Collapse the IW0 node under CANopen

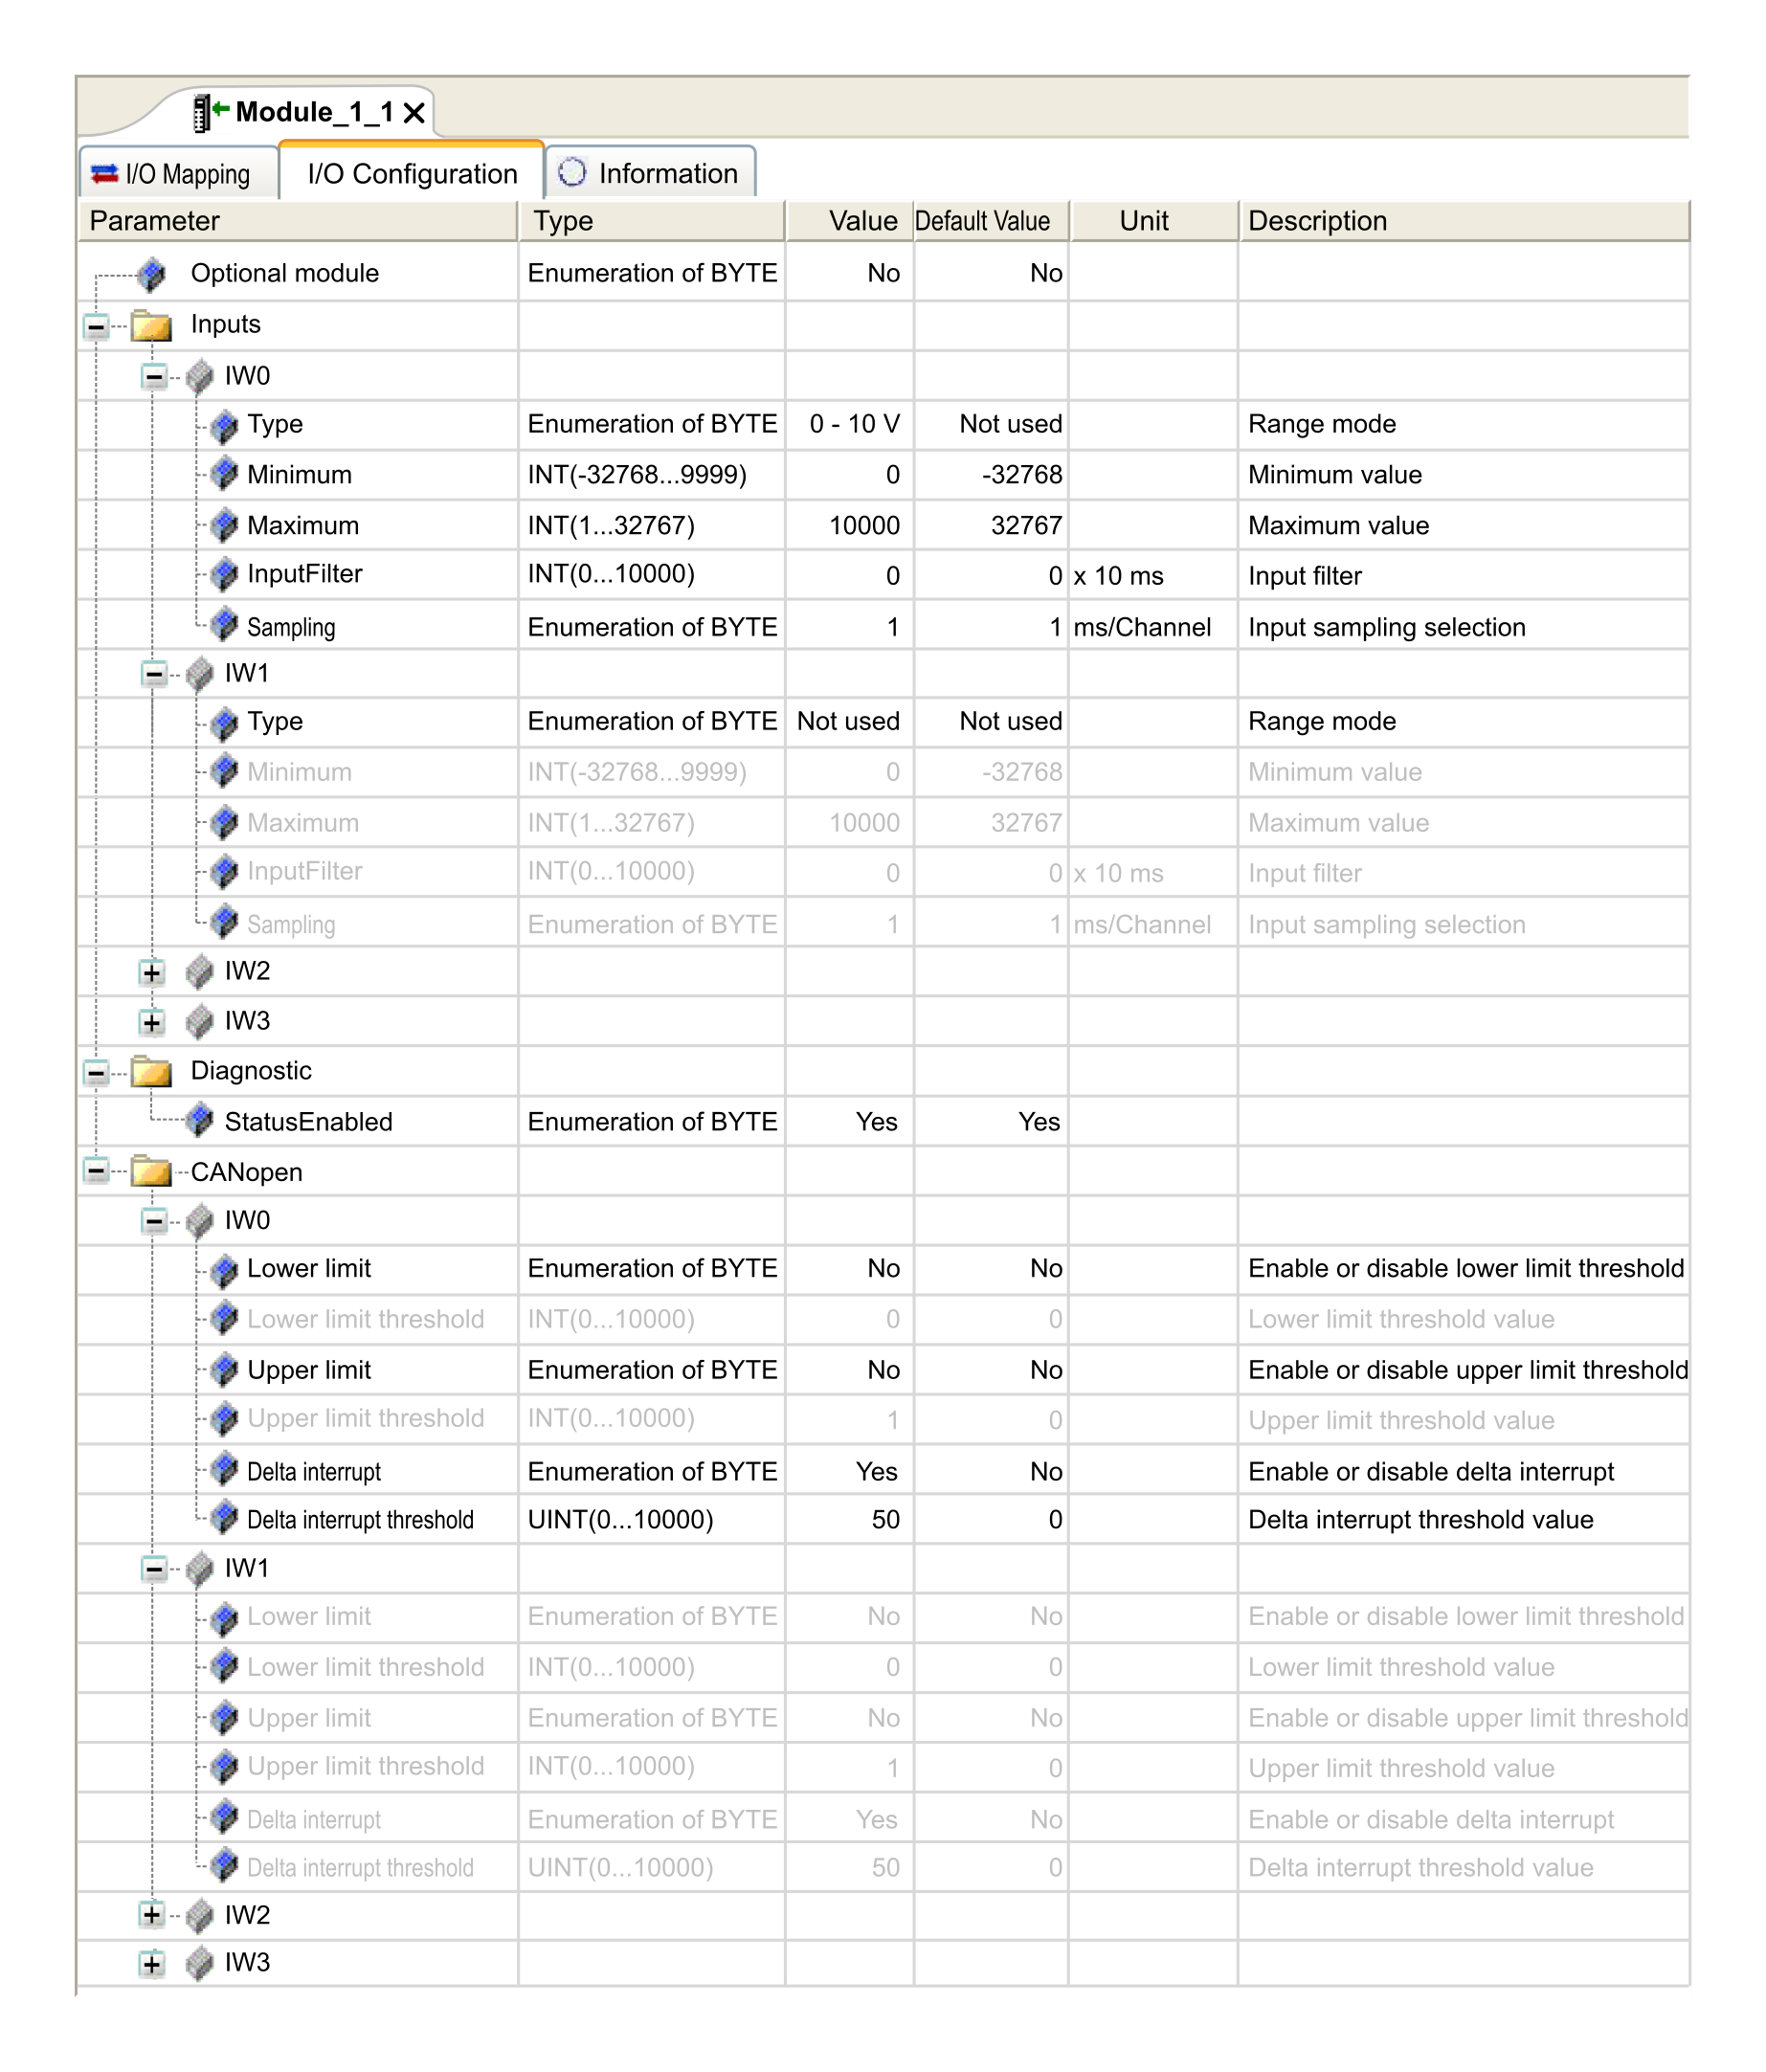(x=153, y=1220)
